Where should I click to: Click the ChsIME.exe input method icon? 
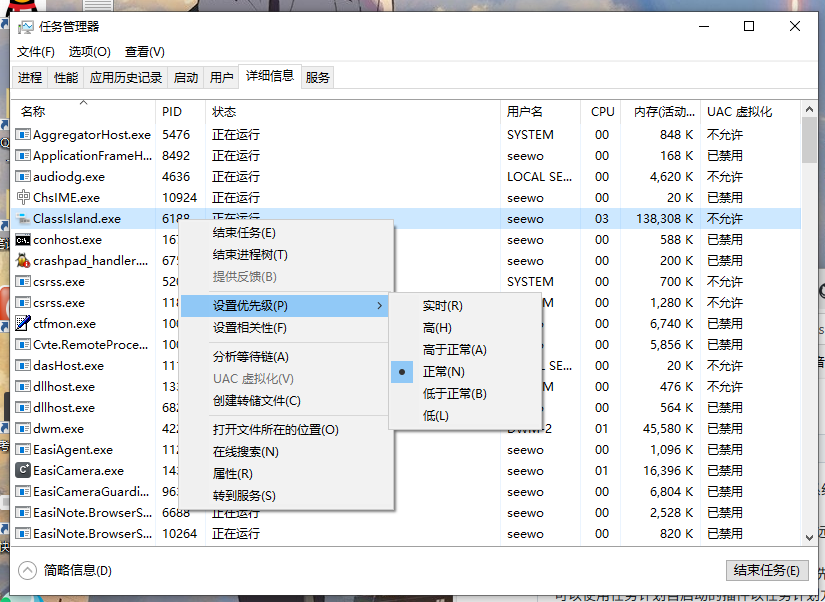tap(23, 197)
